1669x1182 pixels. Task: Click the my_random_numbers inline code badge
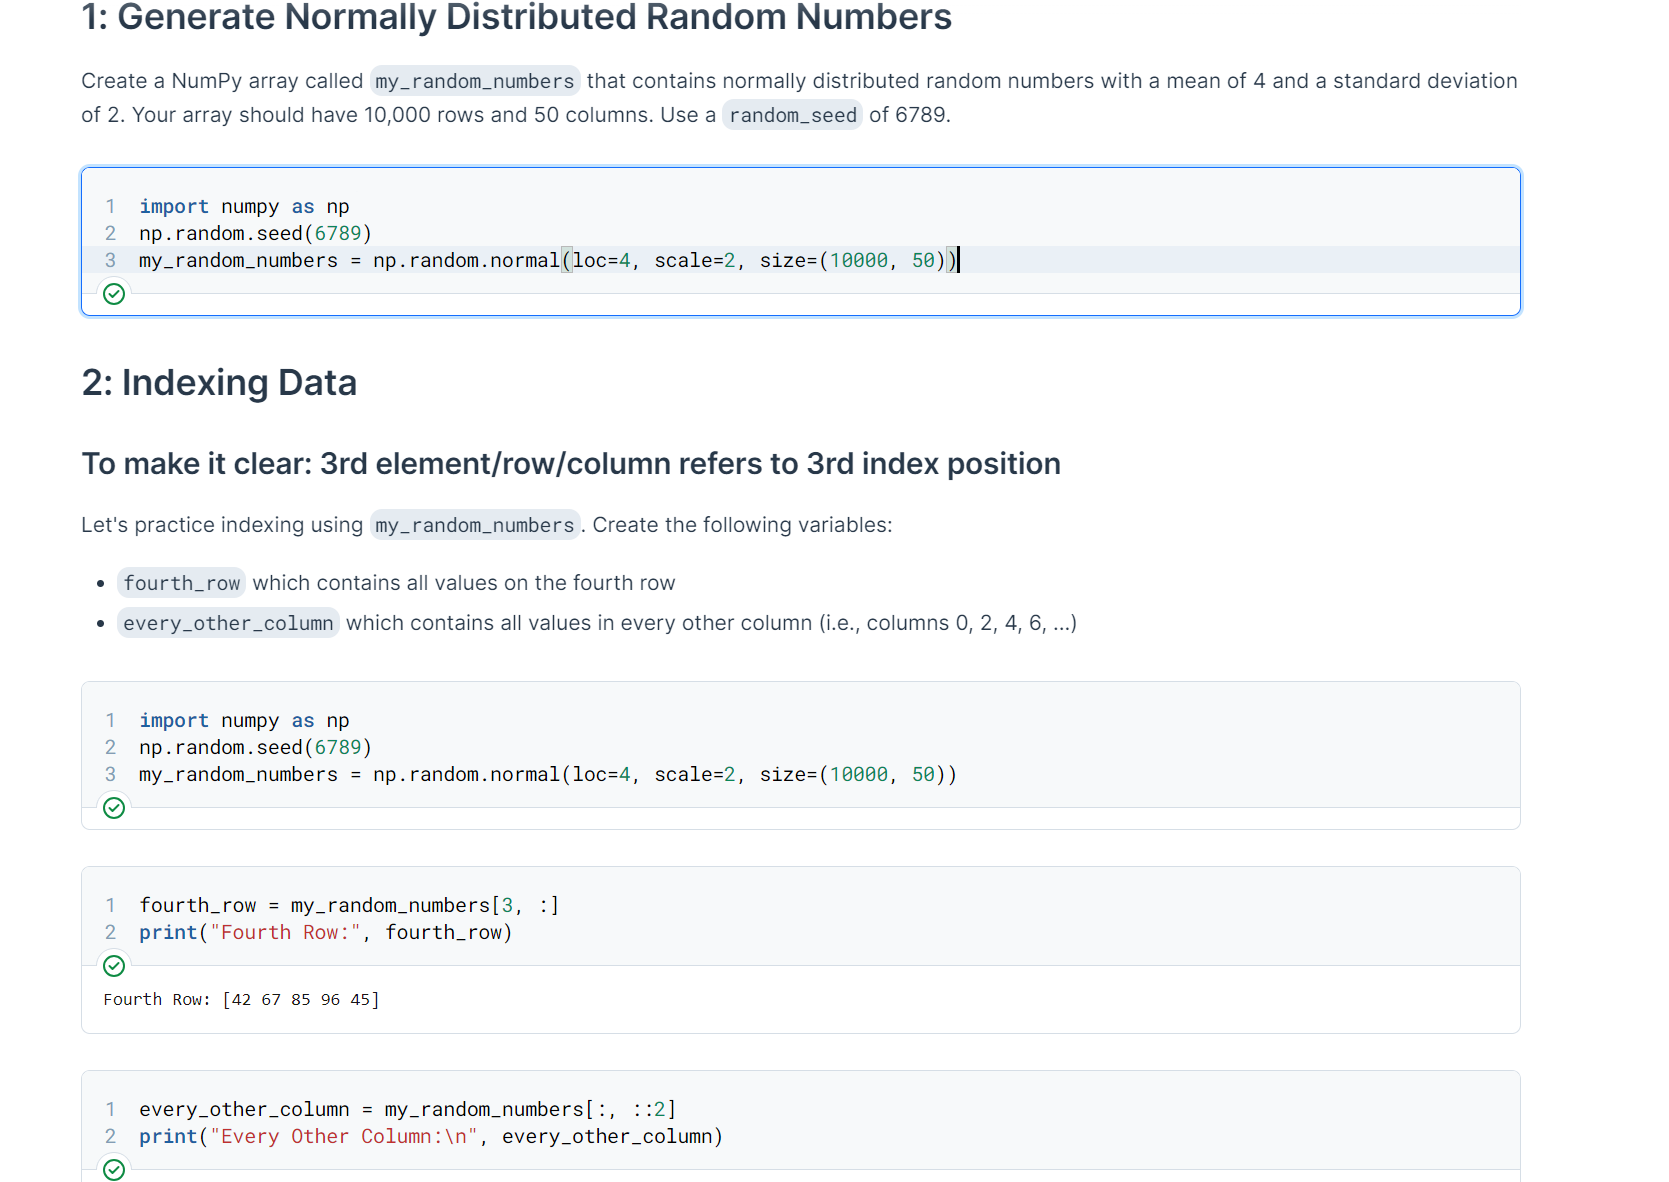coord(474,81)
